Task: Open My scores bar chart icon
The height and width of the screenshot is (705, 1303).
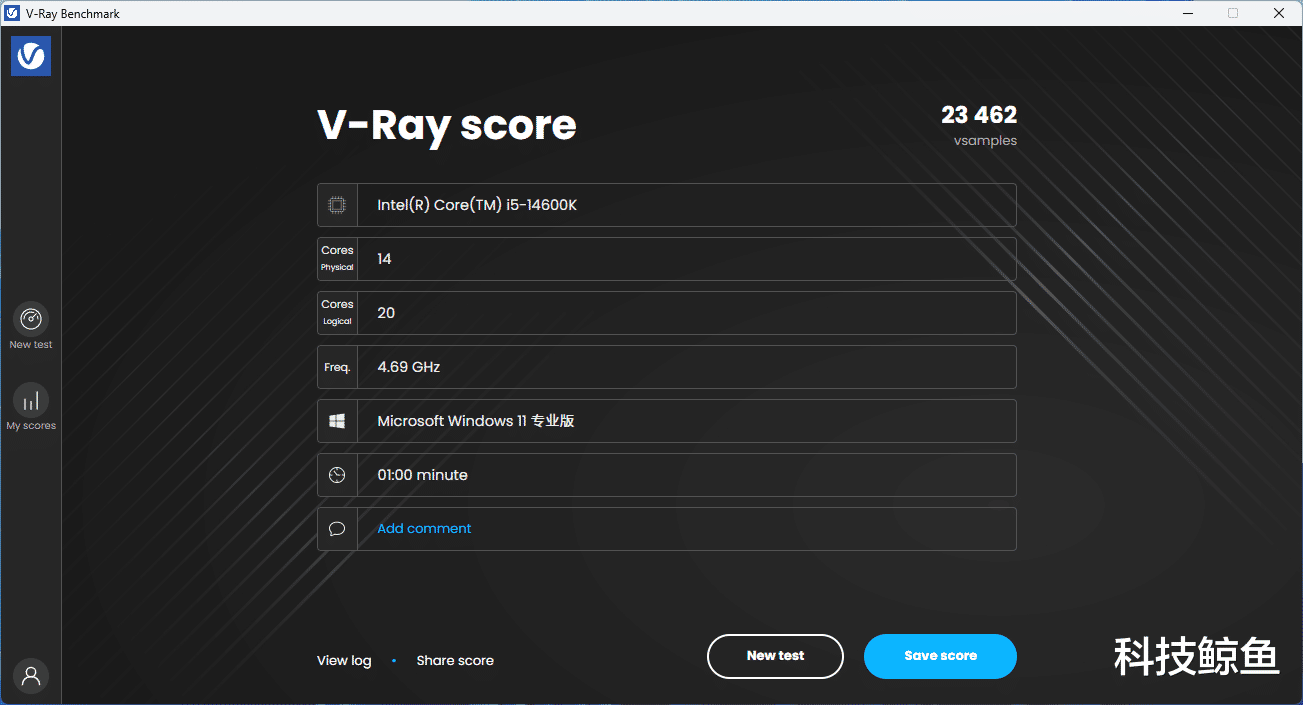Action: [31, 400]
